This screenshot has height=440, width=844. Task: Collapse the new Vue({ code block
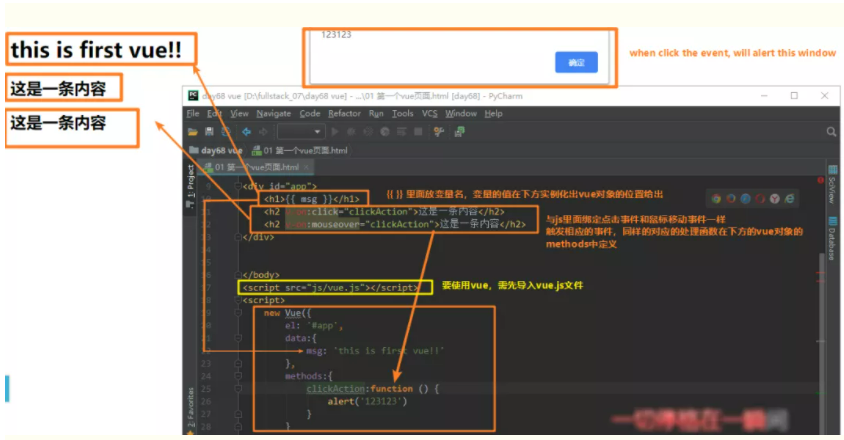click(x=238, y=313)
